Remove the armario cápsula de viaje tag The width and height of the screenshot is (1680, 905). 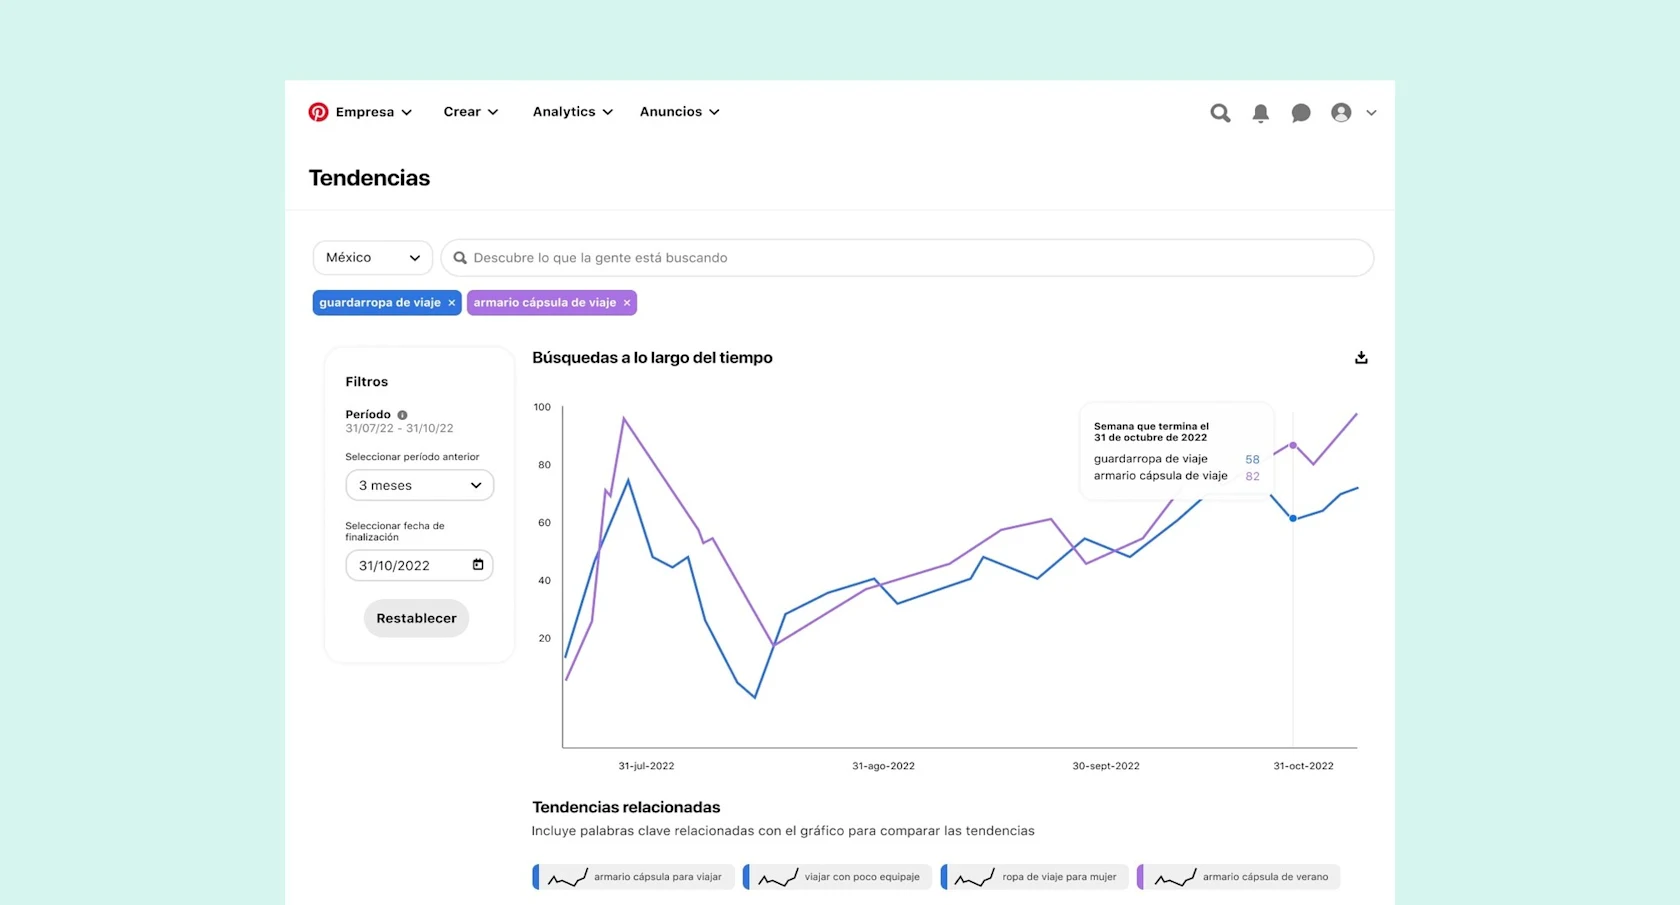[x=627, y=302]
